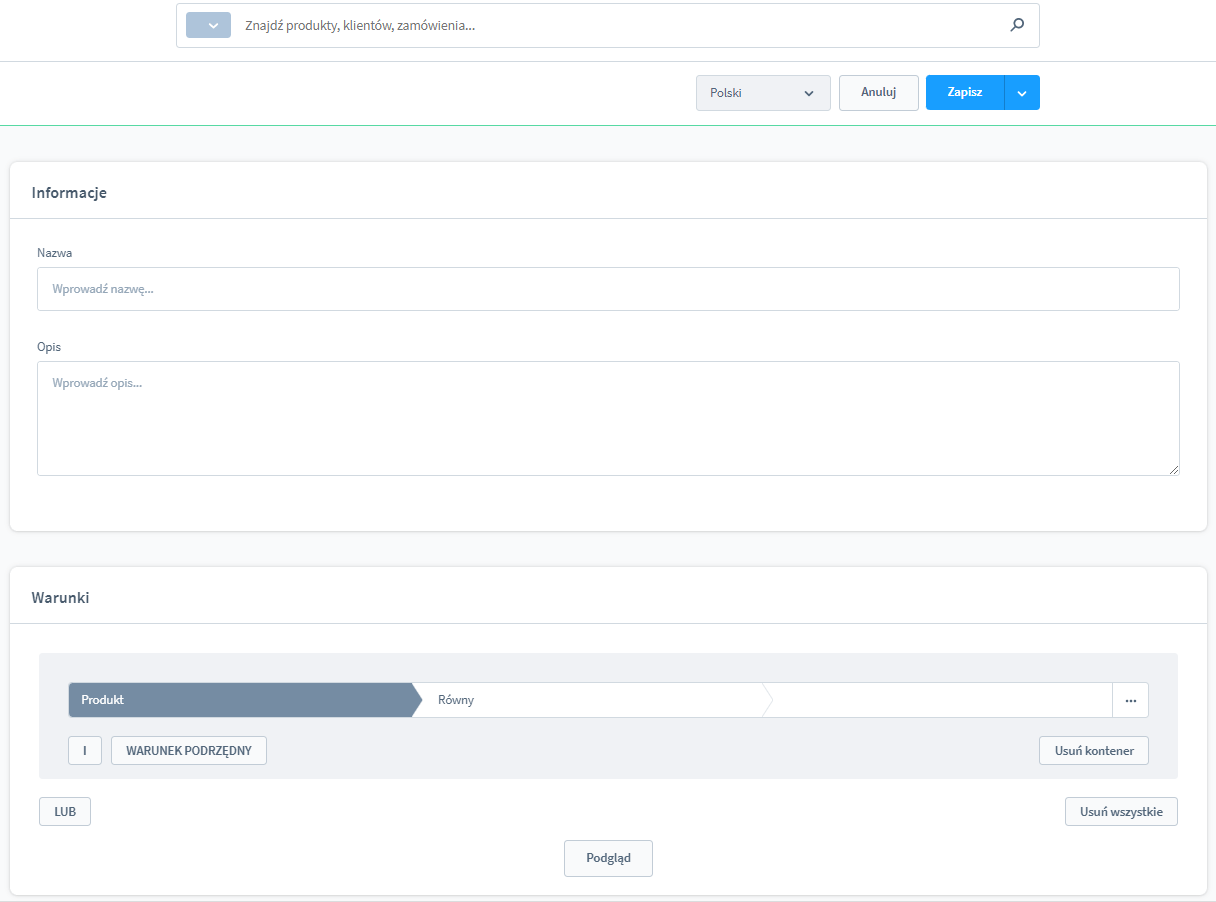This screenshot has width=1216, height=902.
Task: Click into the Nazwa name field
Action: 608,289
